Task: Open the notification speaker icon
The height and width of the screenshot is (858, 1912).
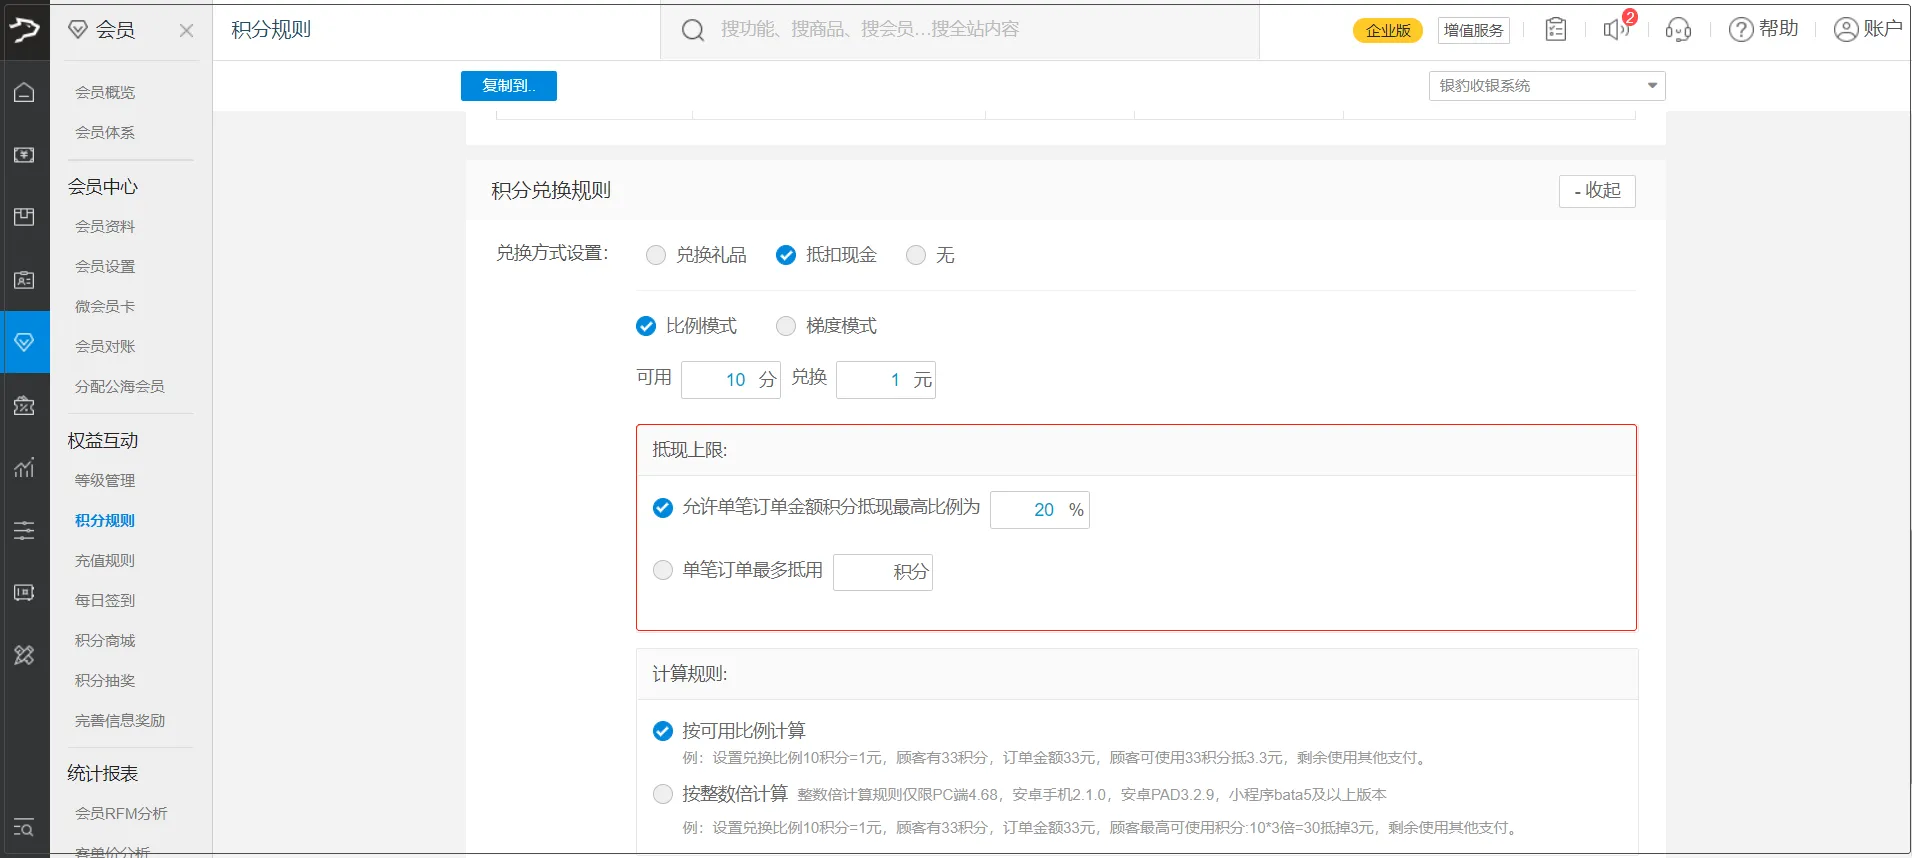Action: (x=1615, y=29)
